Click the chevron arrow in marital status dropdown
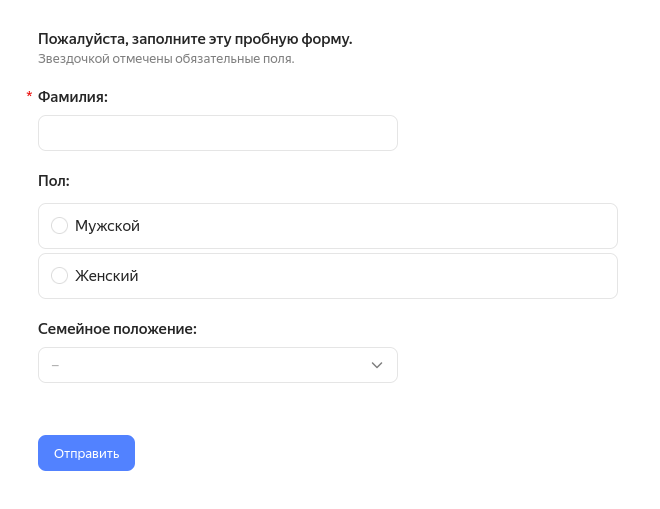This screenshot has height=509, width=660. (x=377, y=365)
